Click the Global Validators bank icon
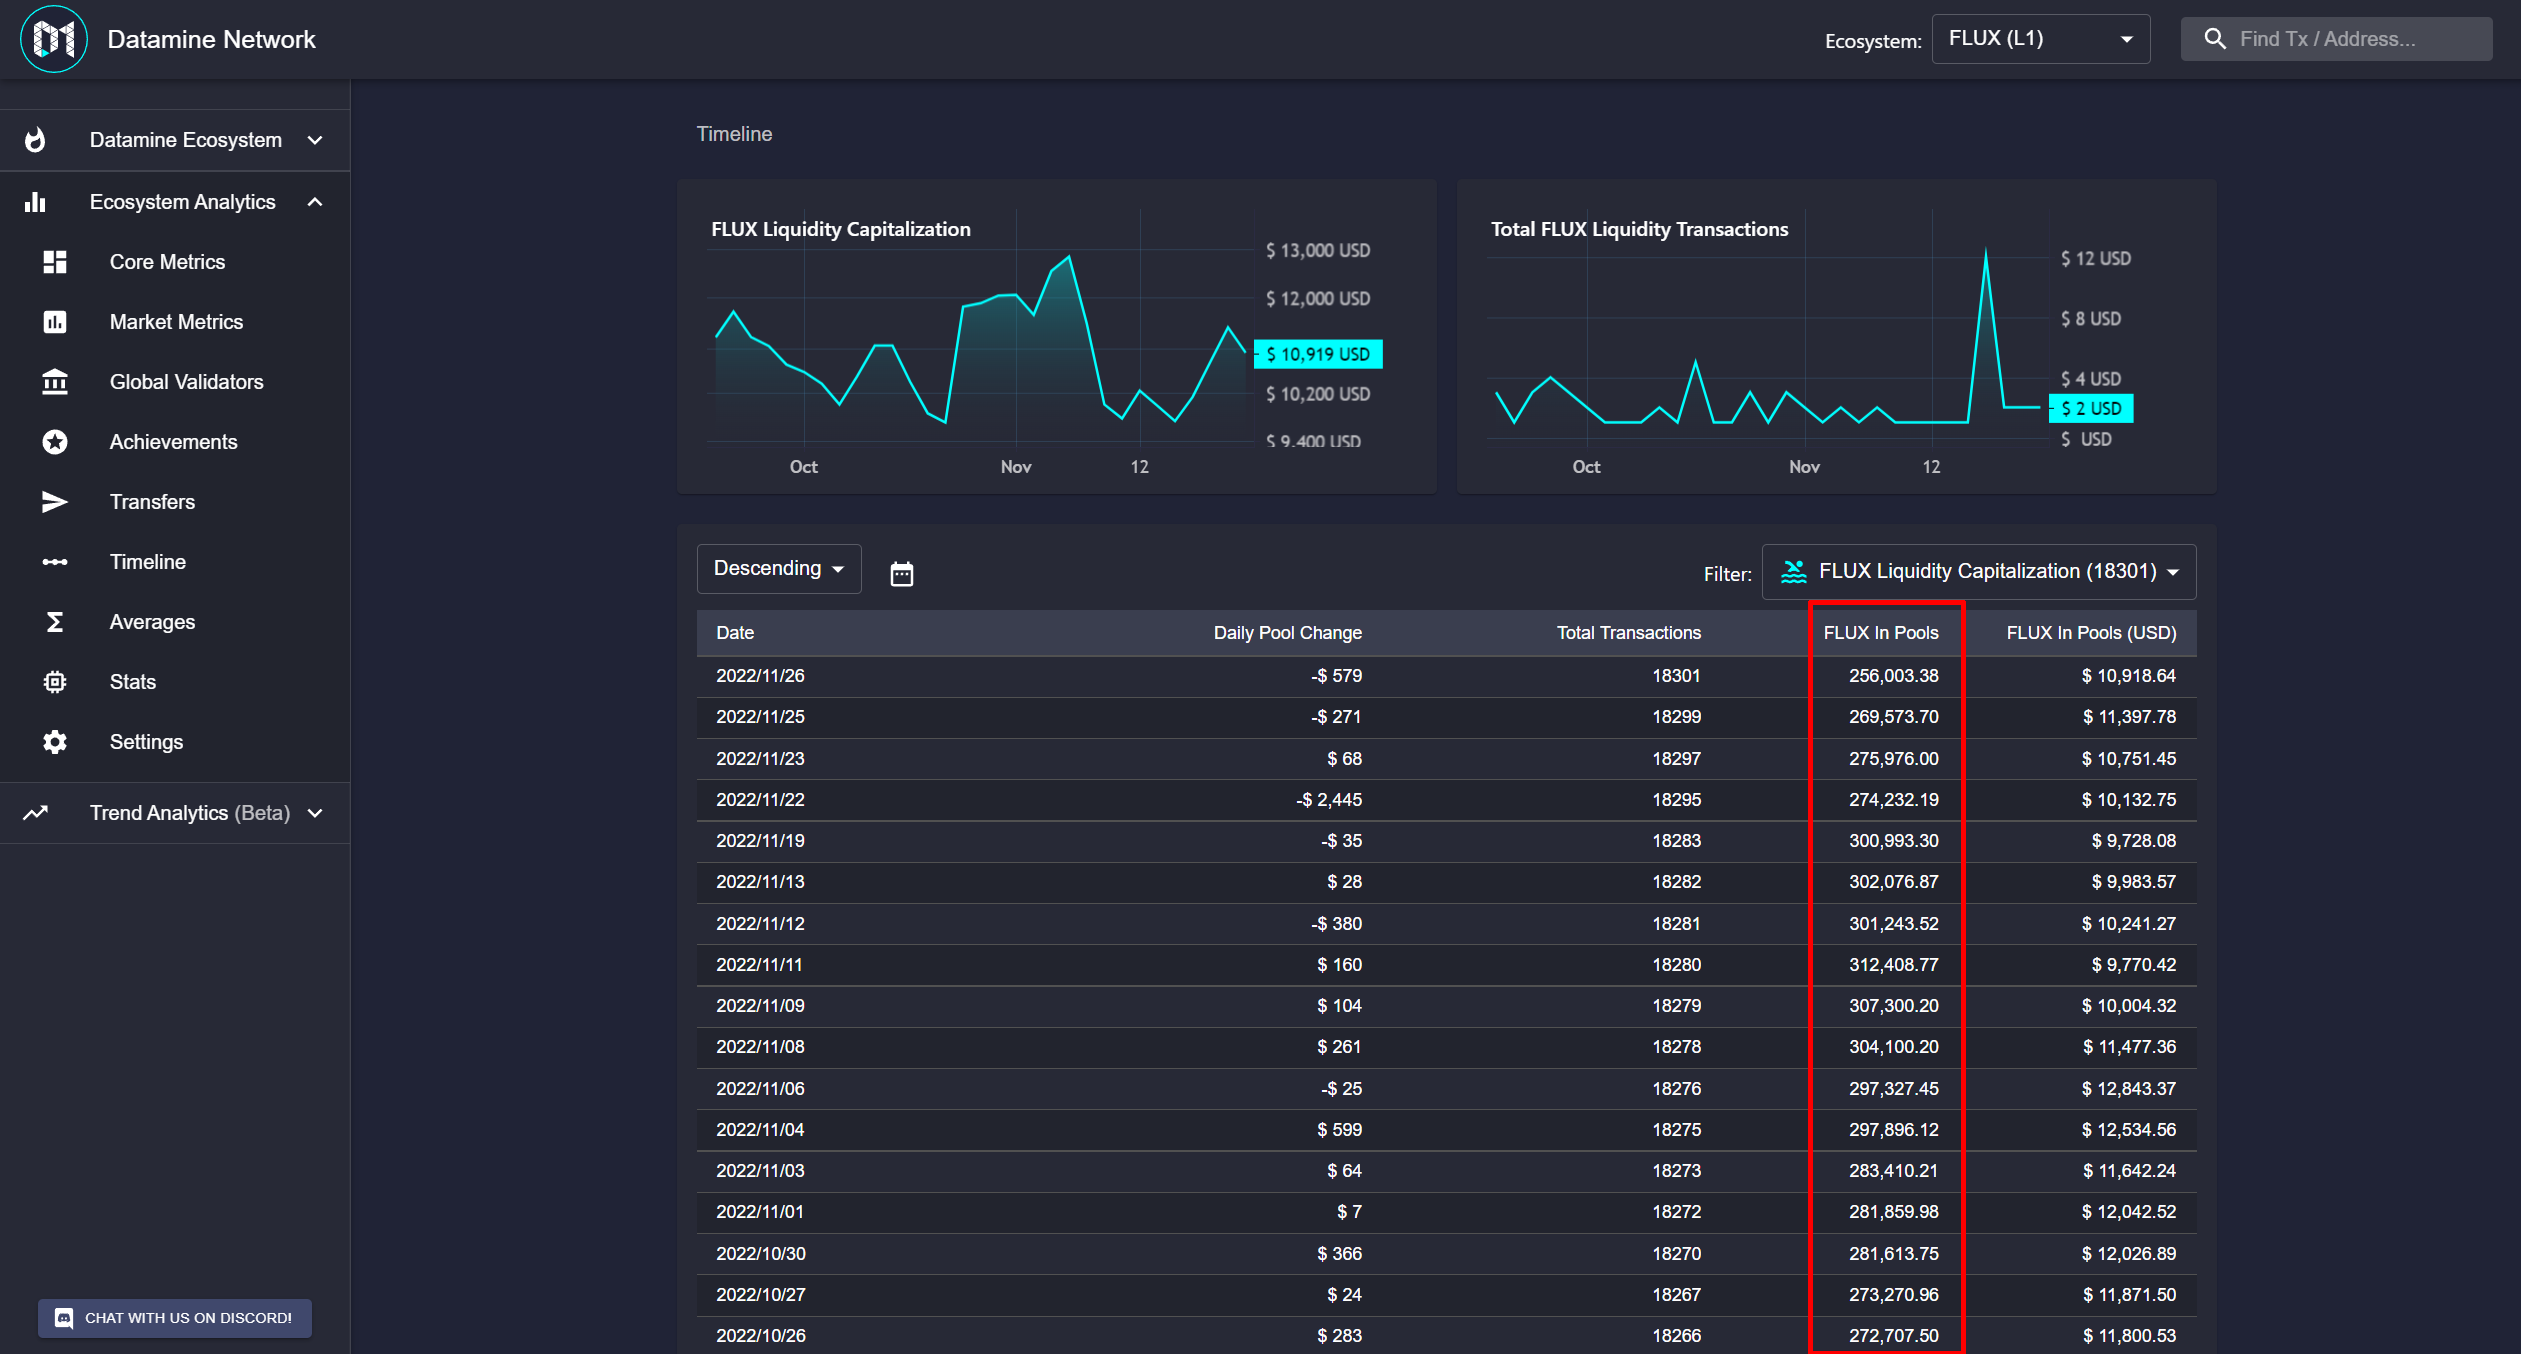 [55, 382]
